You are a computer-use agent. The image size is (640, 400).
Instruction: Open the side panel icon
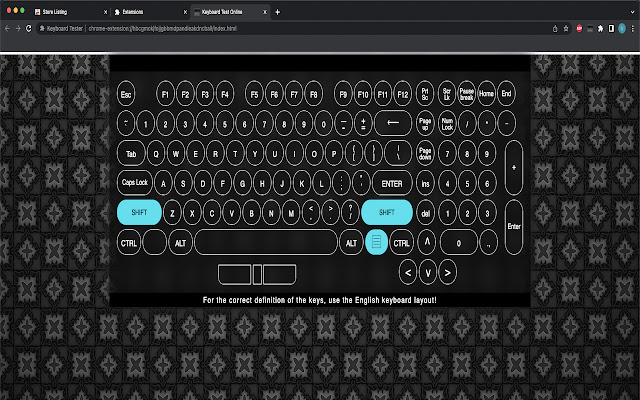611,29
